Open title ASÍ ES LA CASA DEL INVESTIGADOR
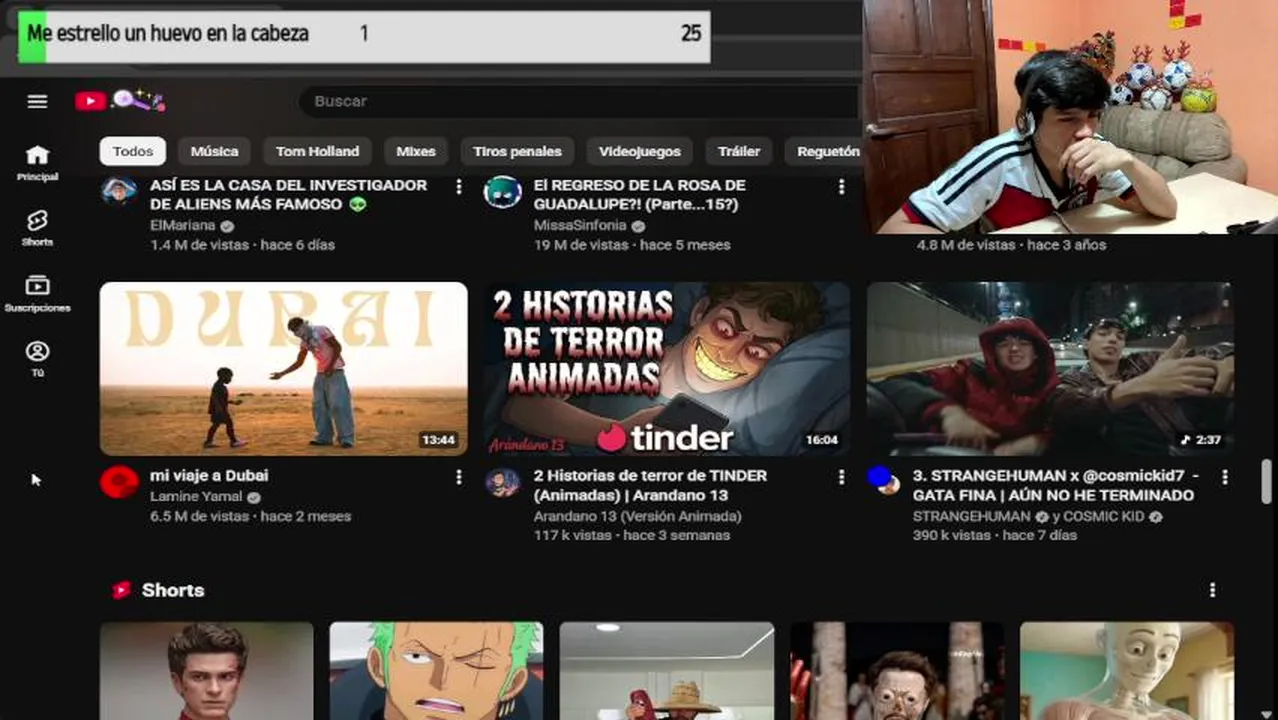 click(288, 194)
